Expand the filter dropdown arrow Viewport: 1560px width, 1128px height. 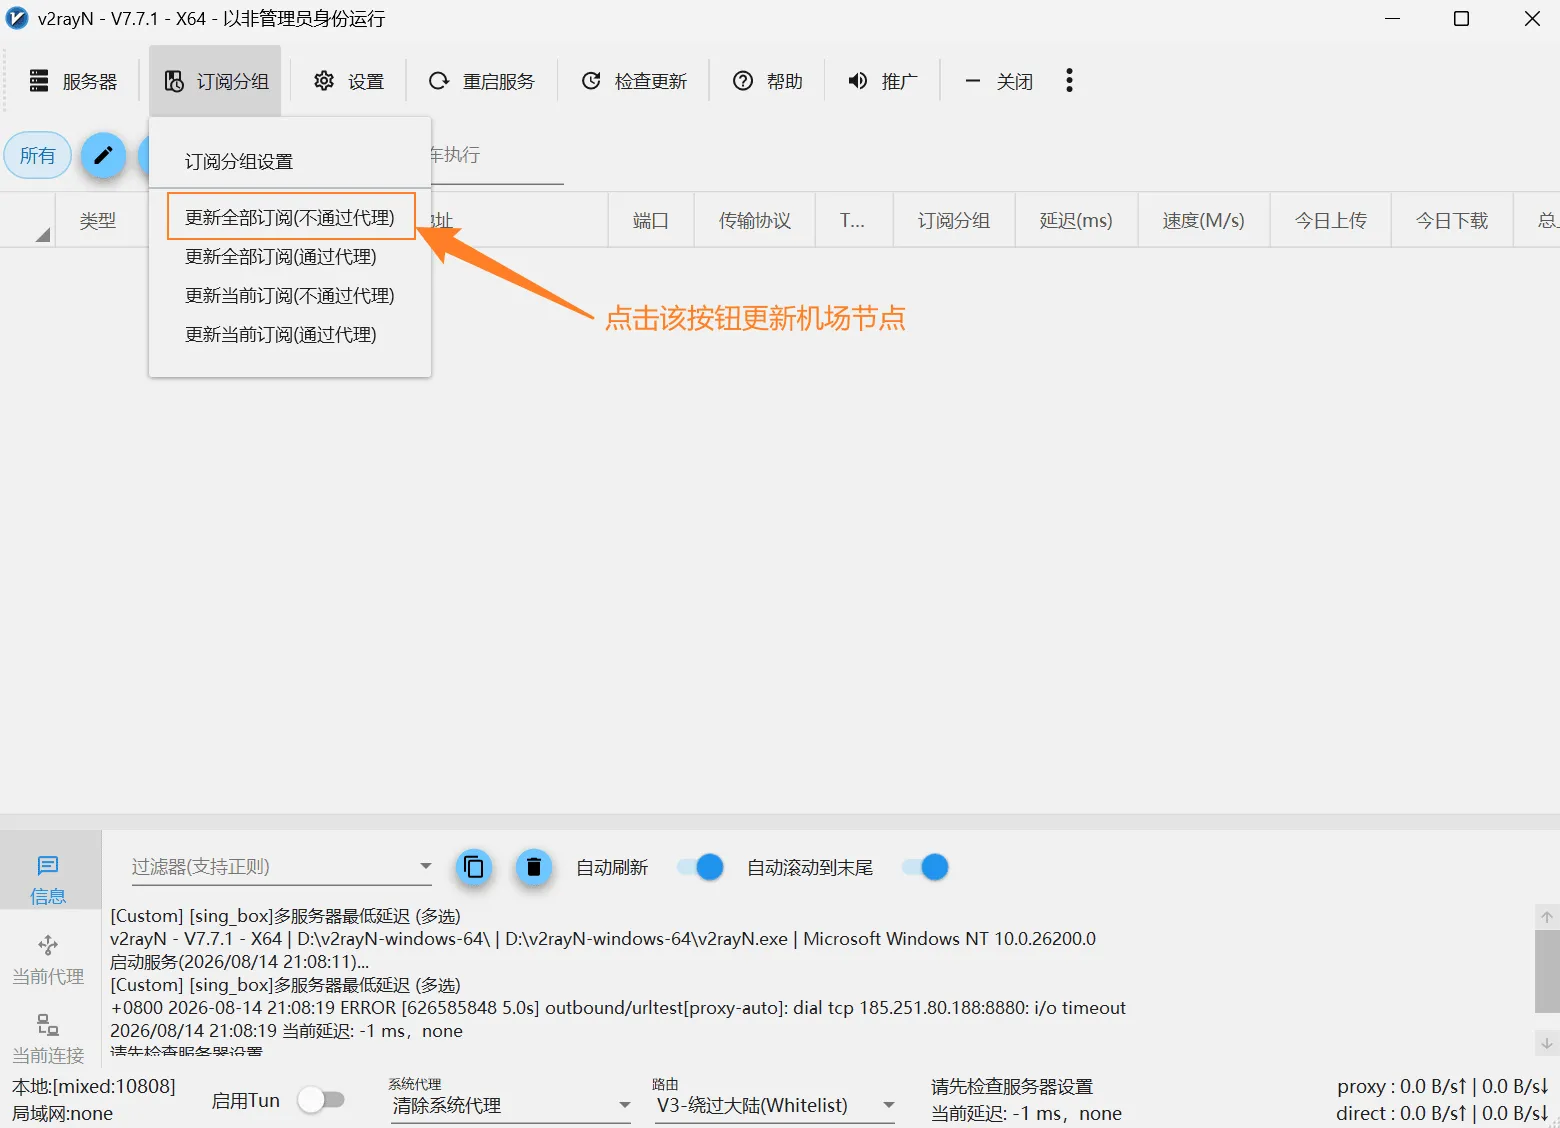pyautogui.click(x=426, y=866)
